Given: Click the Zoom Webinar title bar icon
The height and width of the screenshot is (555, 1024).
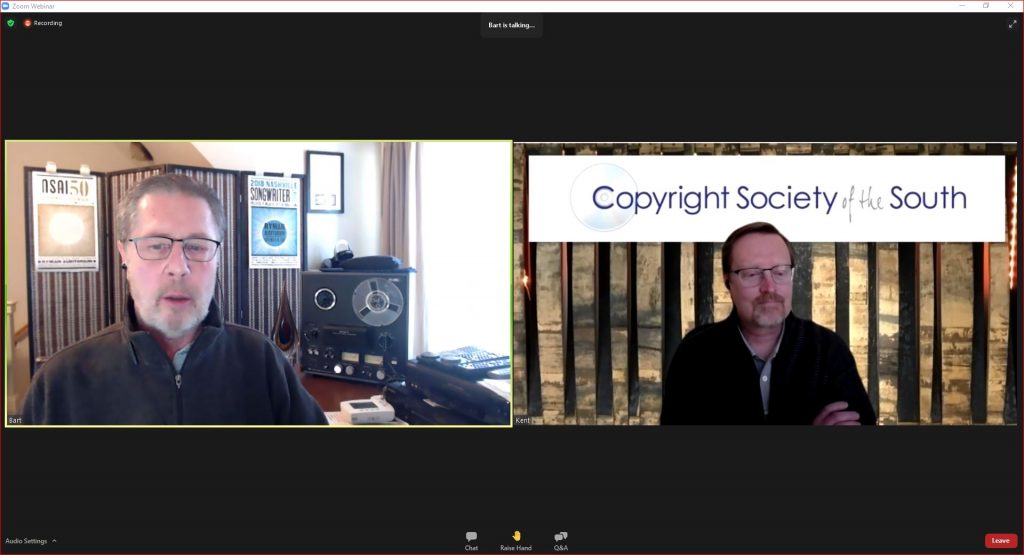Looking at the screenshot, I should pos(6,6).
